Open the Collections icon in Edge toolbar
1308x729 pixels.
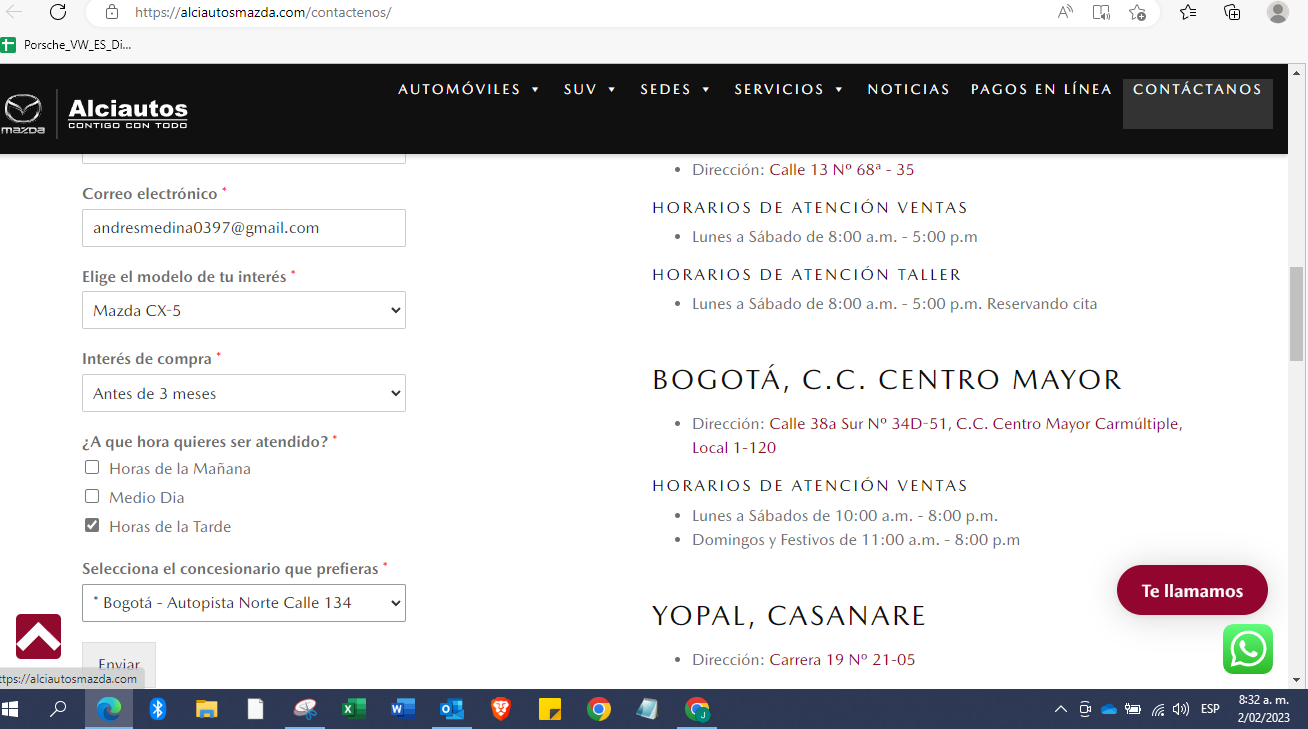pyautogui.click(x=1232, y=12)
